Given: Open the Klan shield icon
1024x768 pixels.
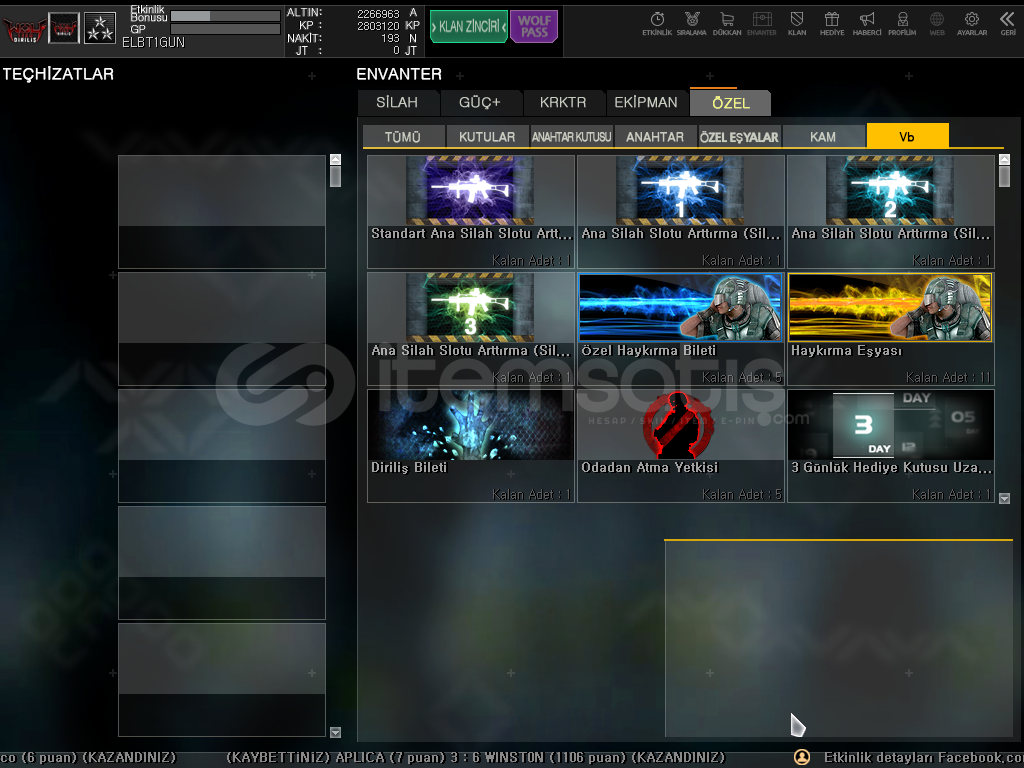Looking at the screenshot, I should [797, 21].
